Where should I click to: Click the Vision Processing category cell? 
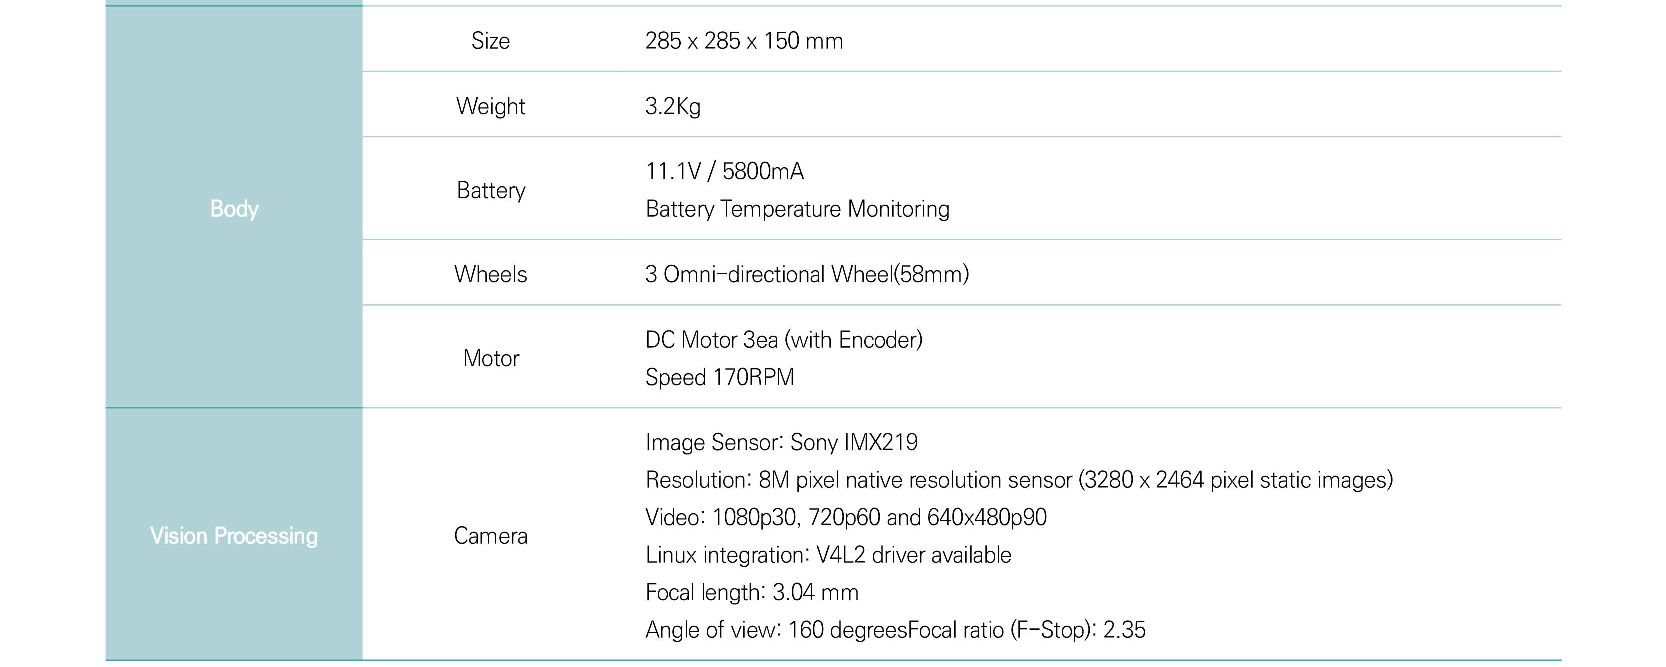pyautogui.click(x=234, y=535)
